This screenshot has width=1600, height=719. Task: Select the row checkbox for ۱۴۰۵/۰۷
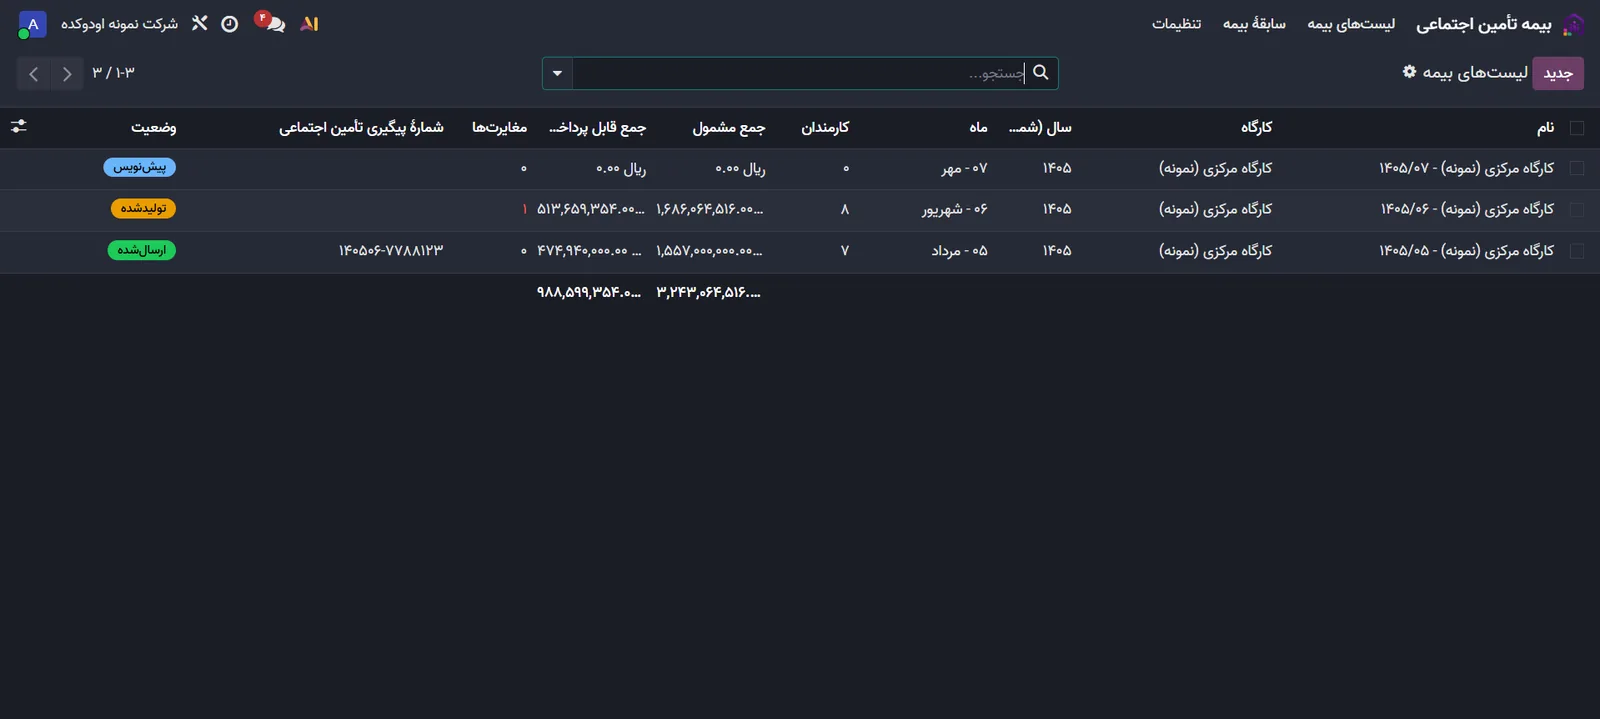pos(1577,169)
